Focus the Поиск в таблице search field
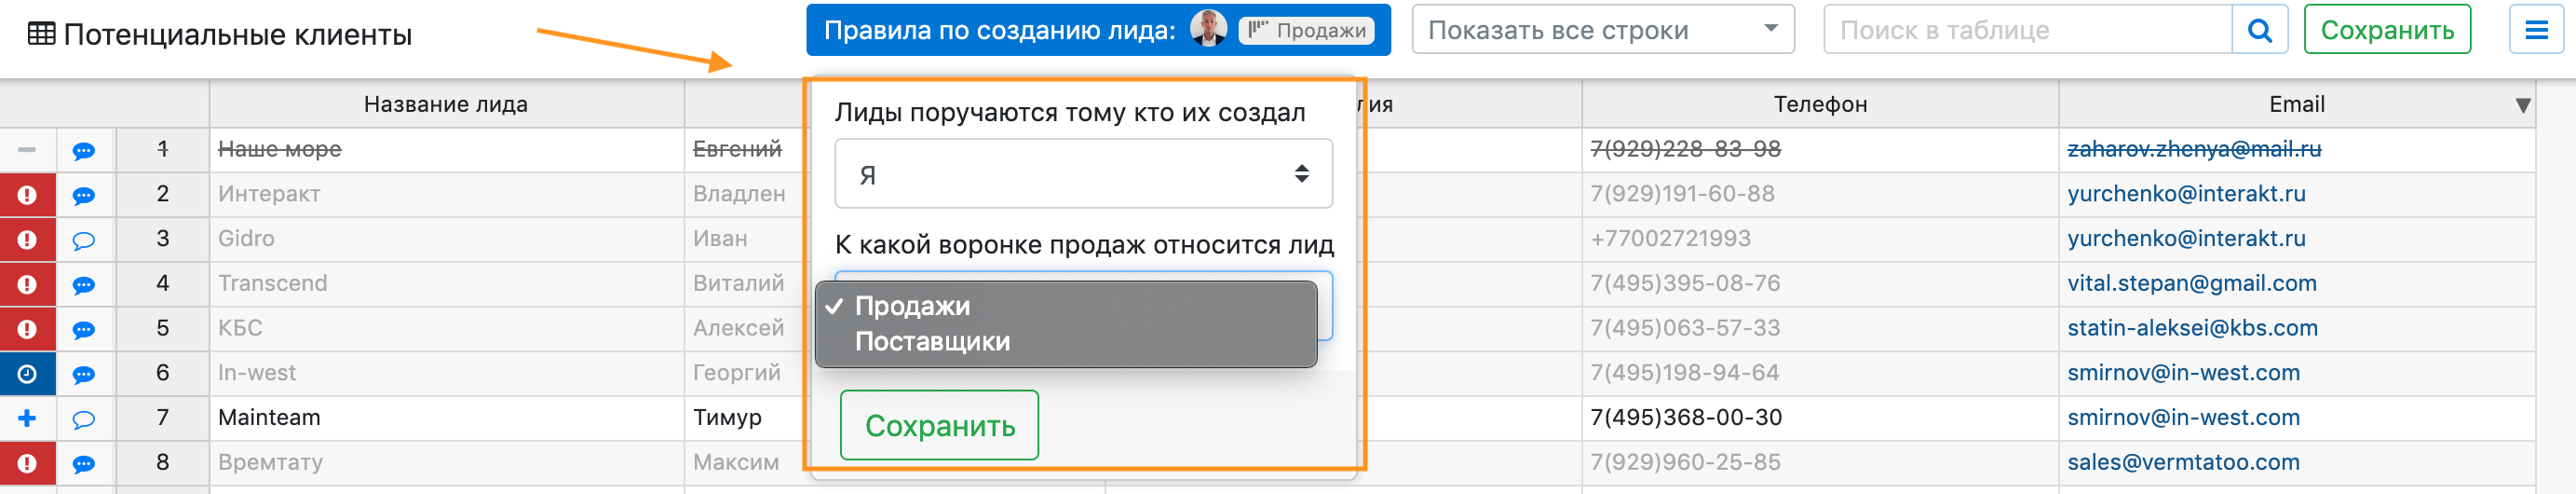Viewport: 2576px width, 494px height. pyautogui.click(x=2027, y=30)
